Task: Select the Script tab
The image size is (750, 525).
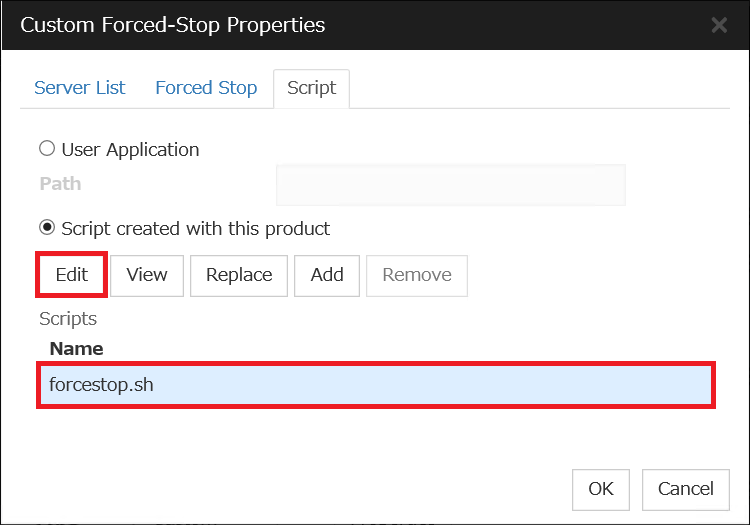Action: tap(311, 88)
